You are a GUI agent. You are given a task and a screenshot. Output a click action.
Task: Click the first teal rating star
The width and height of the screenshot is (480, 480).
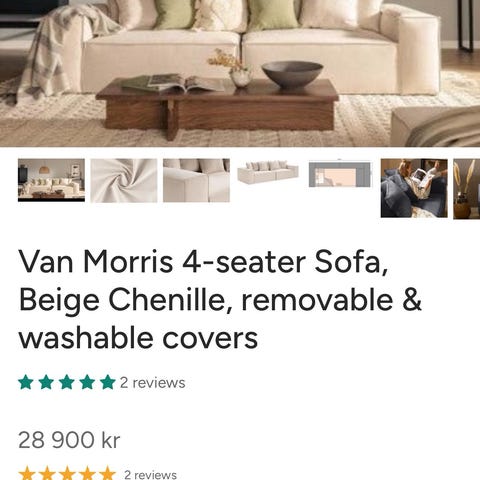pos(26,382)
